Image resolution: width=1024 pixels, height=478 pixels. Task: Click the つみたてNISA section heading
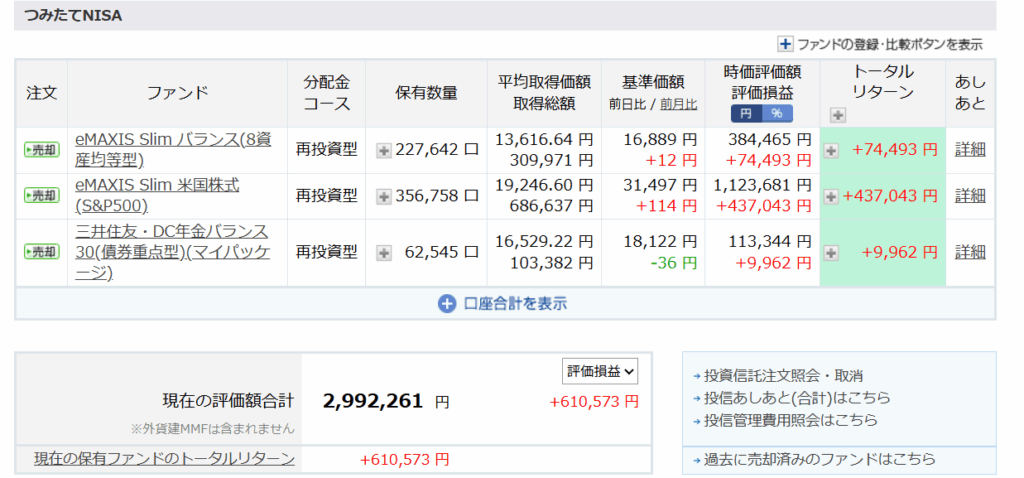point(73,16)
